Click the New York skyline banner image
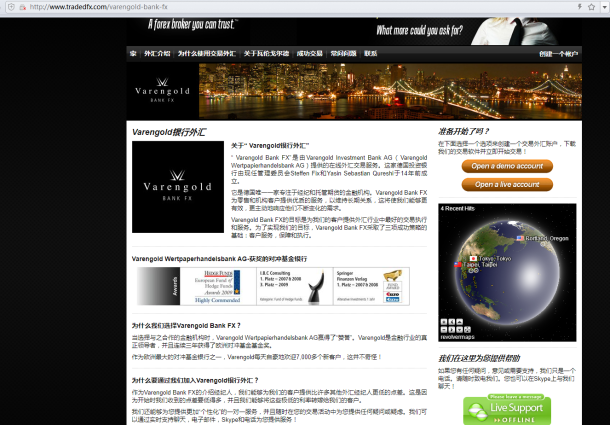Screen dimensions: 610x425 (x=390, y=91)
